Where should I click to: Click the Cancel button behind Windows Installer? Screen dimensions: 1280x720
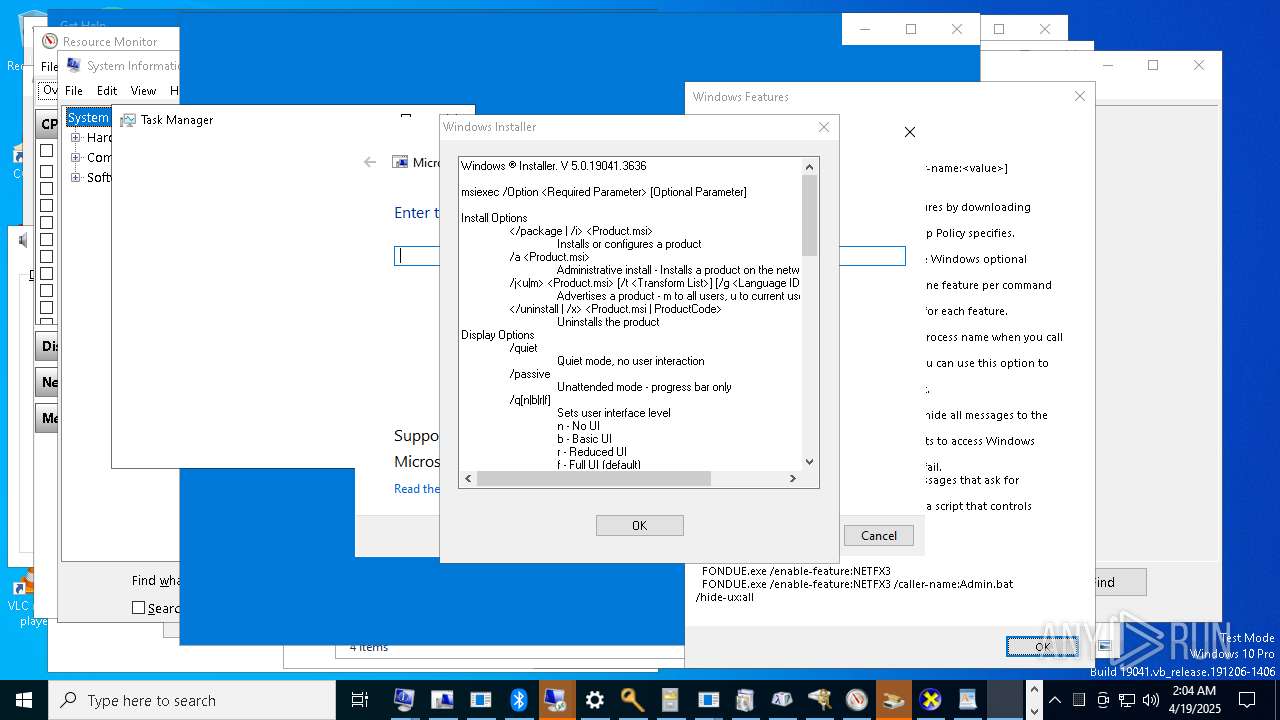(879, 536)
